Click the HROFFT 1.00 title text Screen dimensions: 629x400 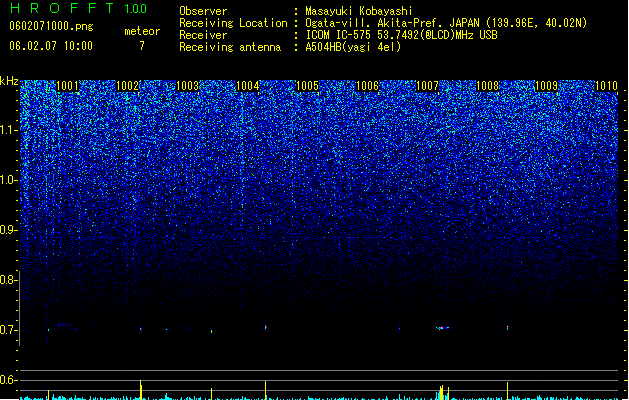[79, 8]
